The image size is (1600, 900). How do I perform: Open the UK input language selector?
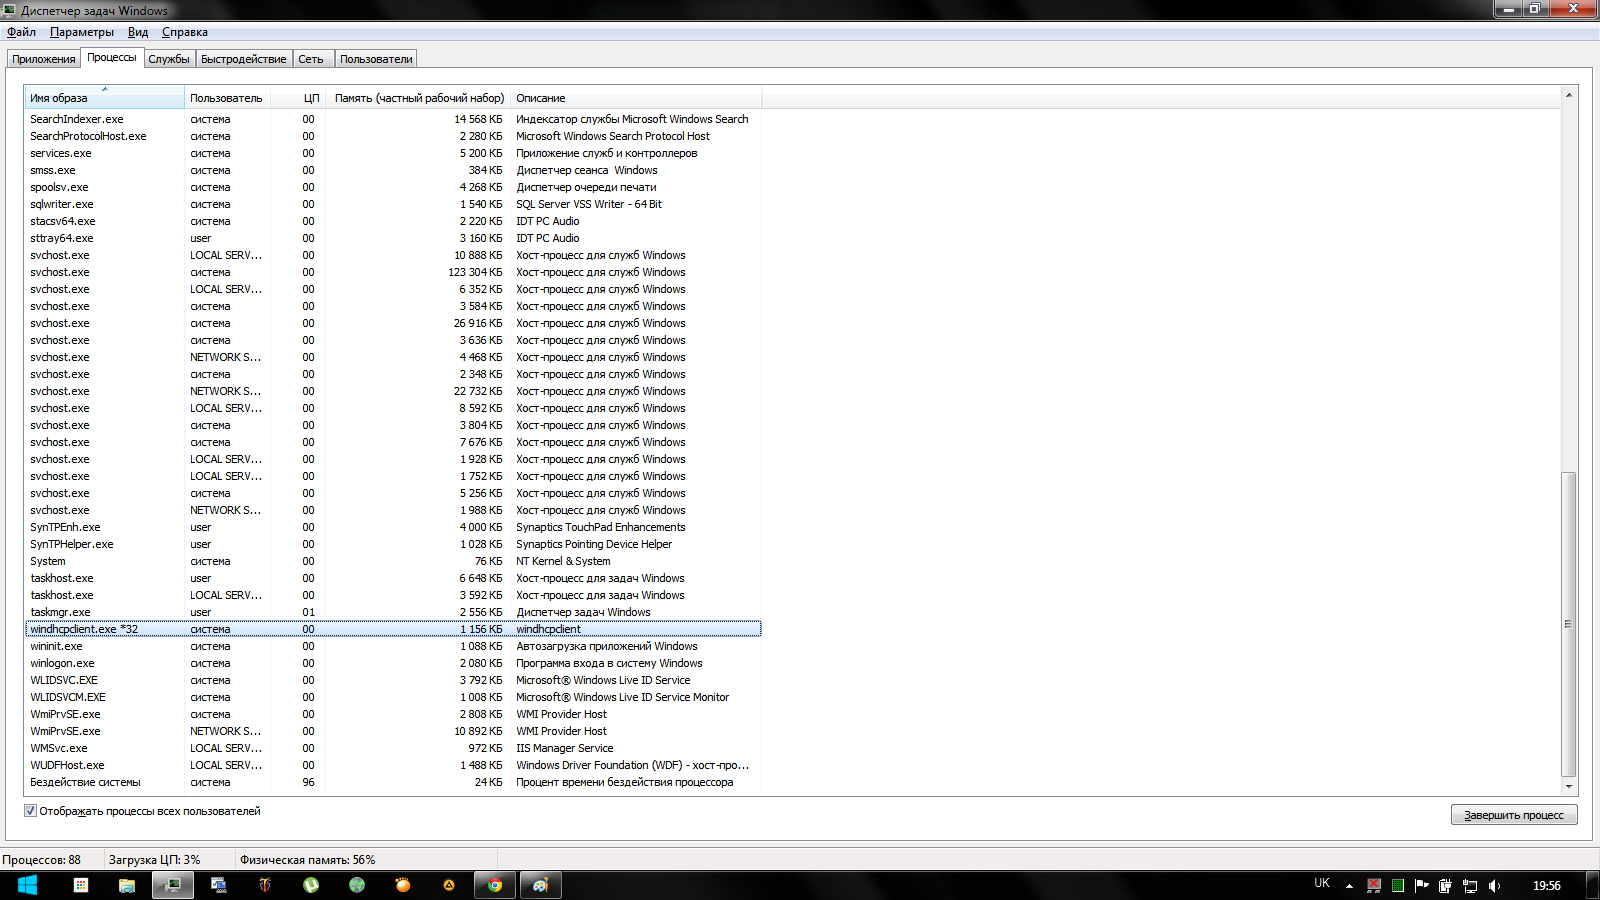(x=1321, y=884)
